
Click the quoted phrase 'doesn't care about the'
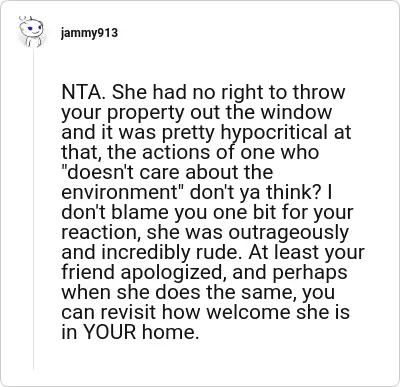(167, 172)
